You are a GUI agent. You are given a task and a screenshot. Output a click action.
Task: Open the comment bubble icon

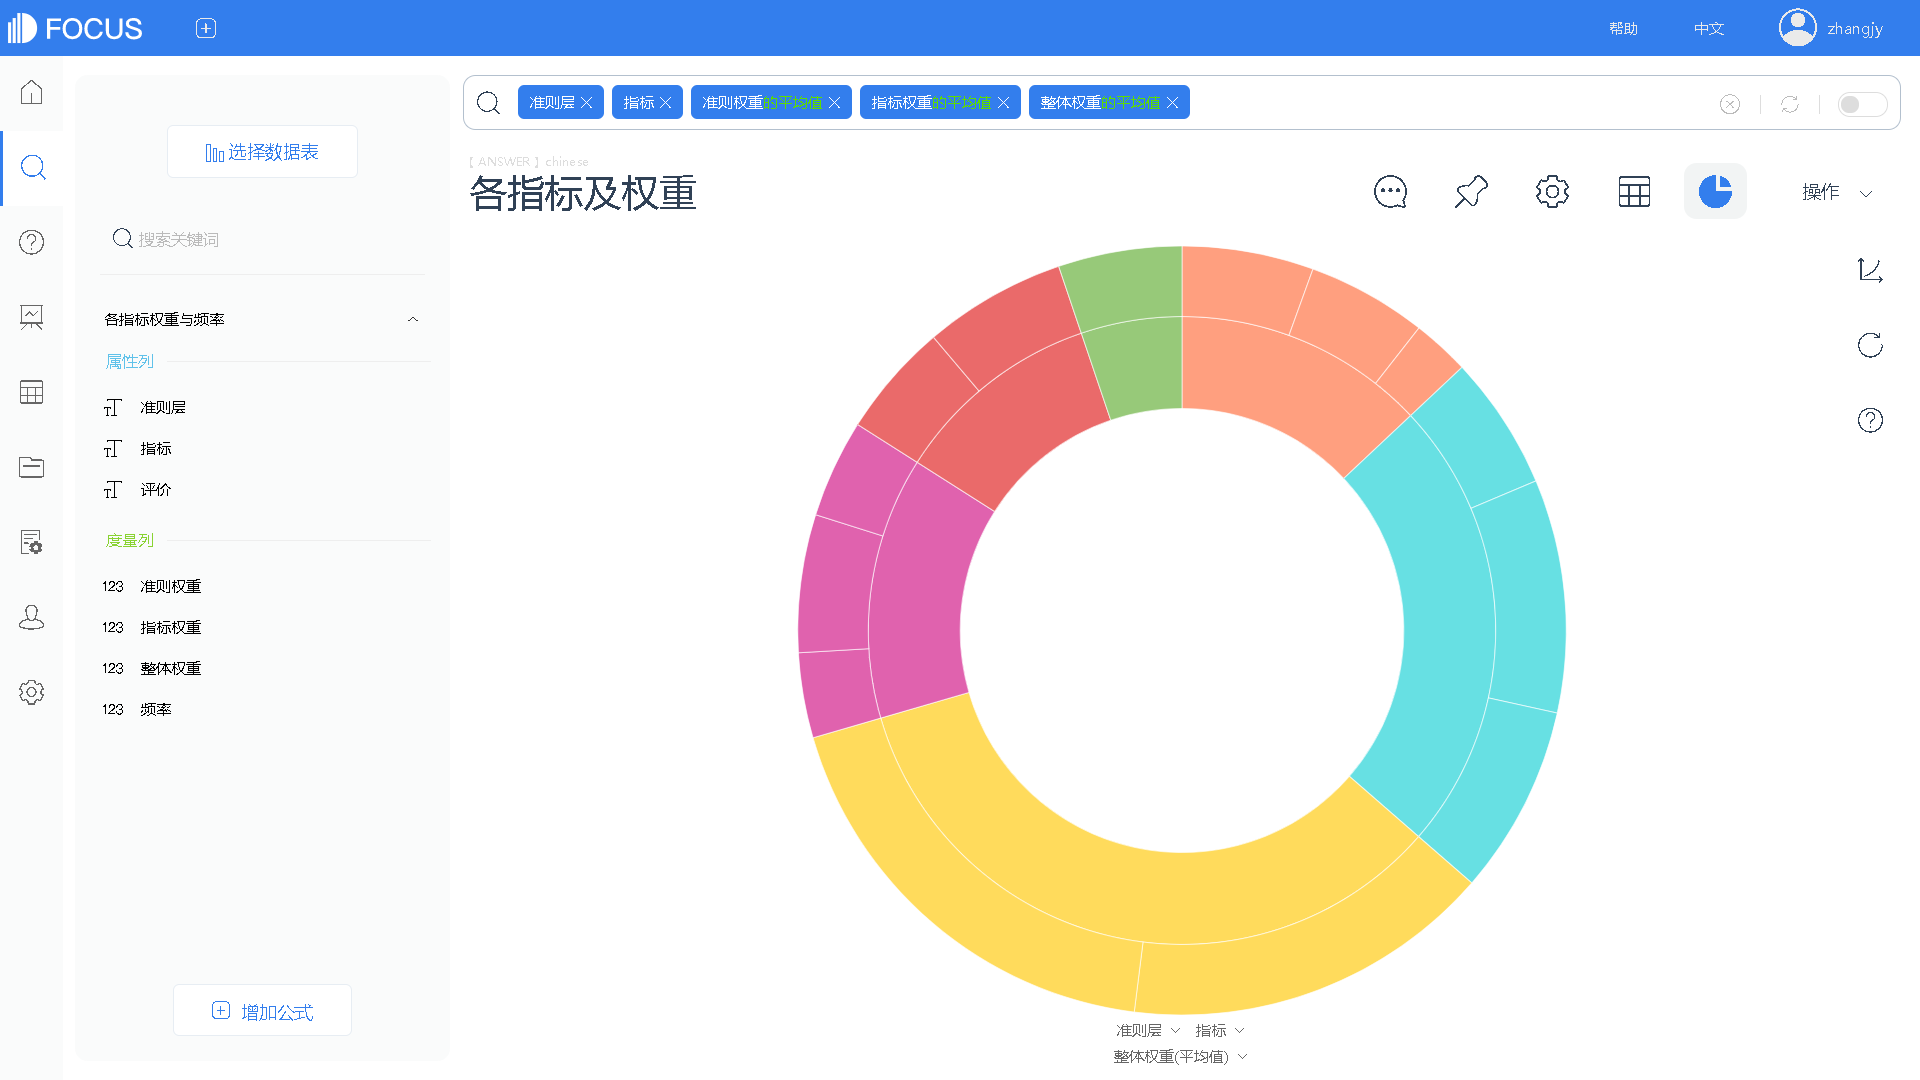click(1390, 192)
